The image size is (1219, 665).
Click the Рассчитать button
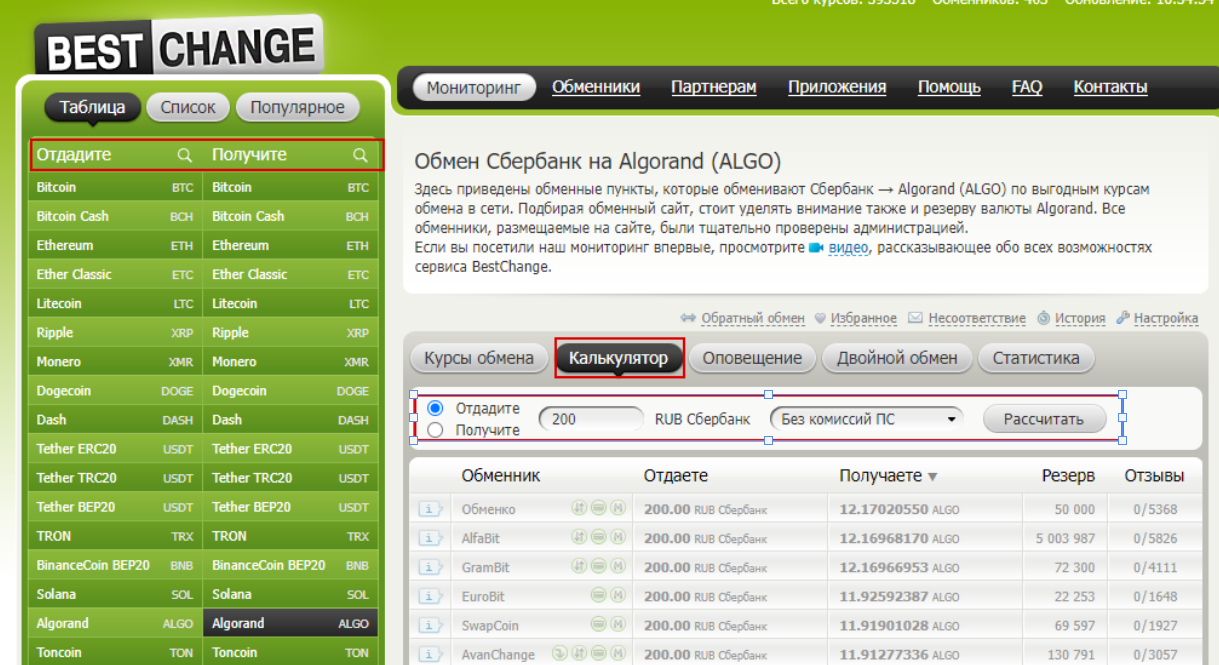click(x=1044, y=419)
